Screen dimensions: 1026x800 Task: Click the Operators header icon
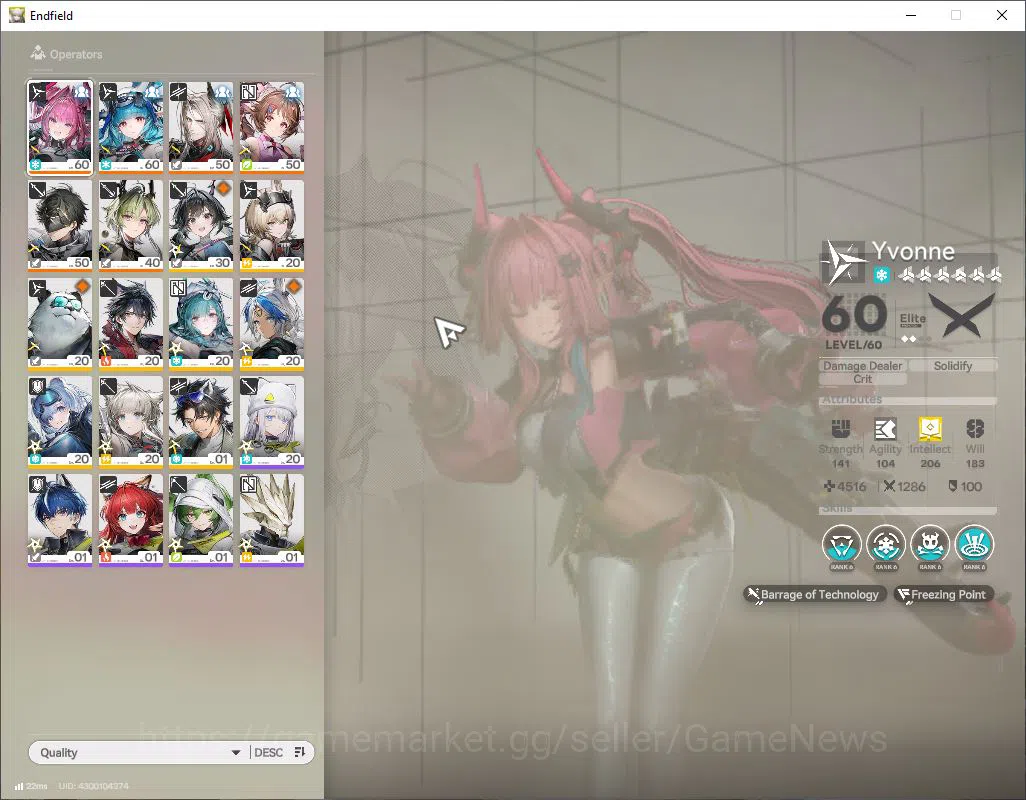point(38,53)
